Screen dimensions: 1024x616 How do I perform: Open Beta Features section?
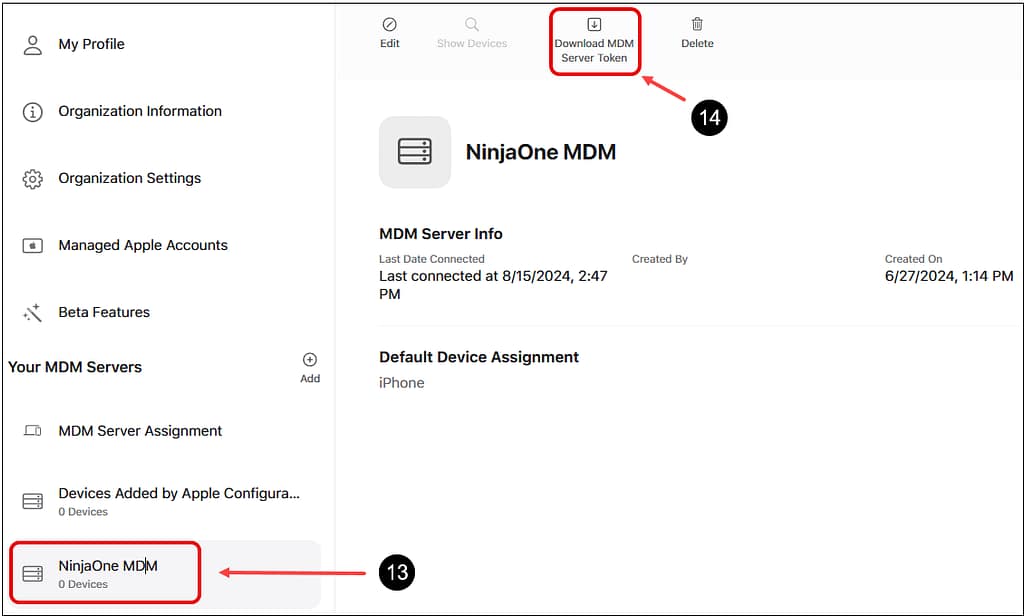(104, 313)
